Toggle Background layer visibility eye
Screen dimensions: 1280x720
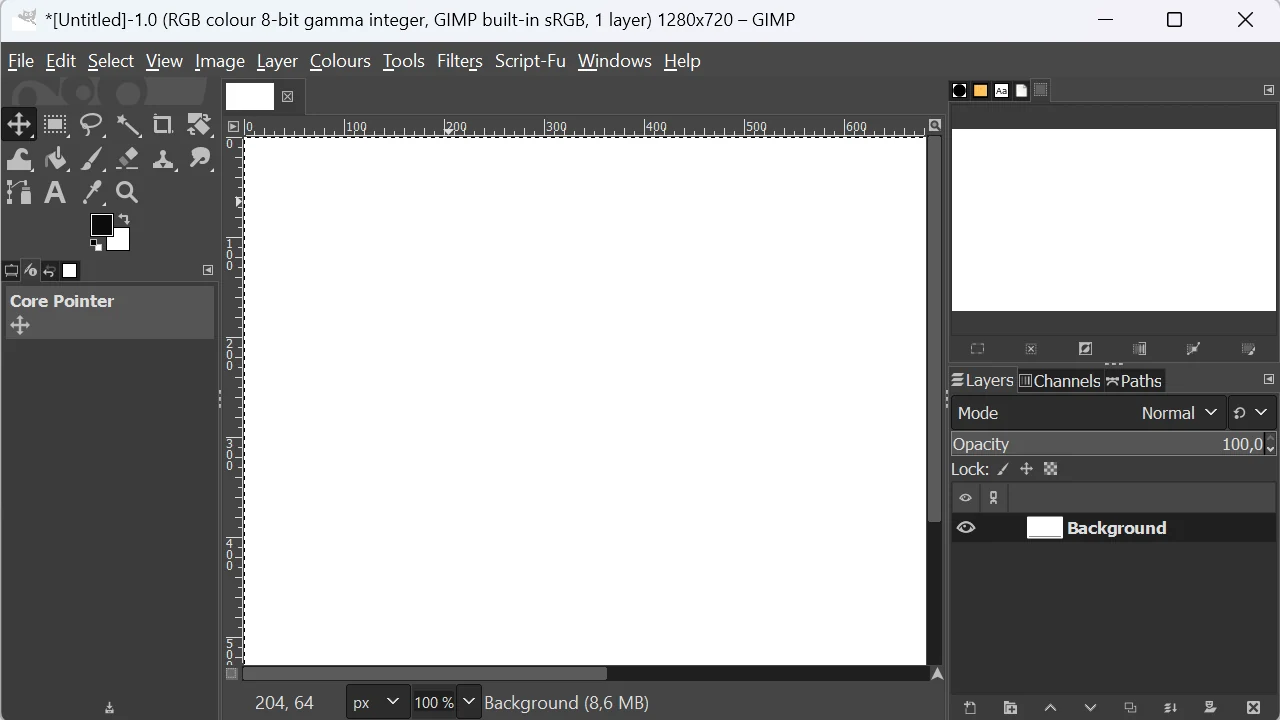[x=966, y=528]
